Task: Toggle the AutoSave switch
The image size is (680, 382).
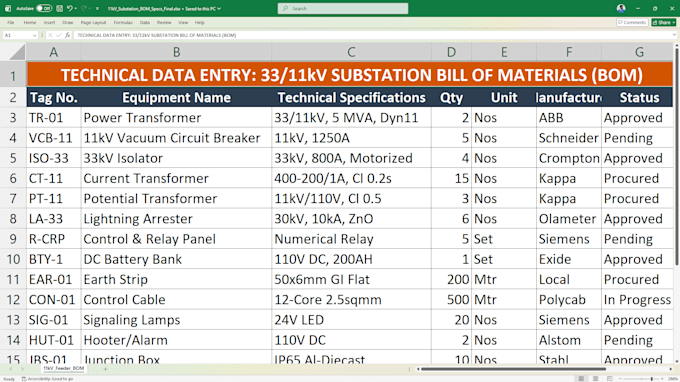Action: [x=44, y=8]
